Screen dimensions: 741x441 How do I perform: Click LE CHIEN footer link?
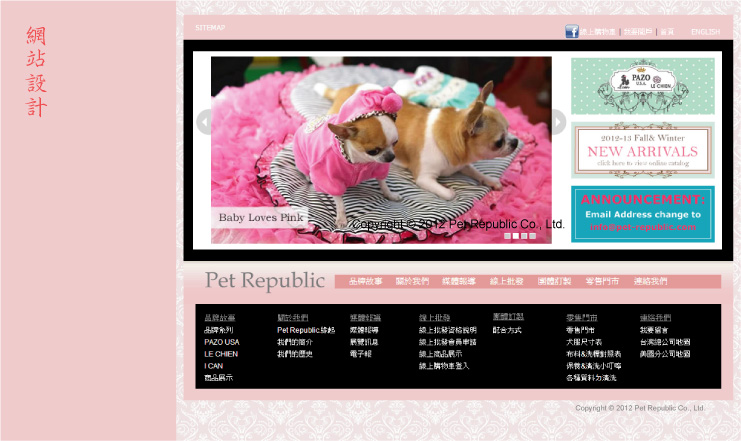(221, 354)
